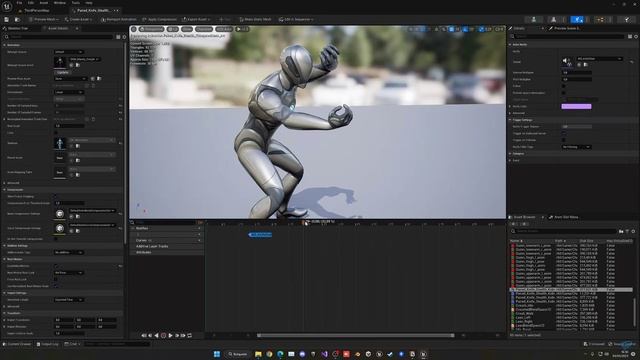The height and width of the screenshot is (360, 640).
Task: Open the Edit menu
Action: pyautogui.click(x=31, y=2)
